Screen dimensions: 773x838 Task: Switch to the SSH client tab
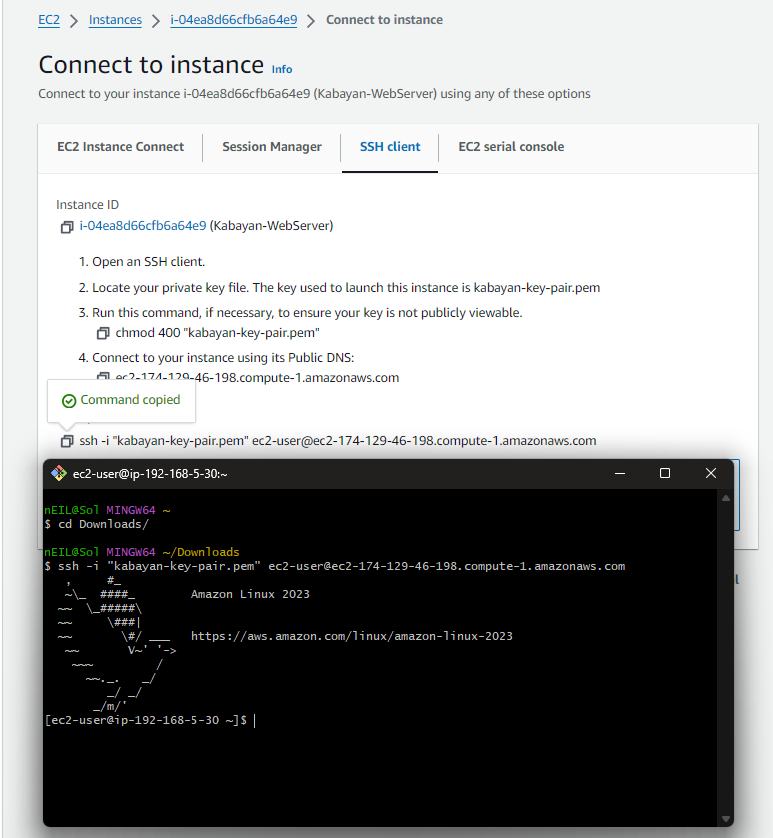(x=389, y=146)
